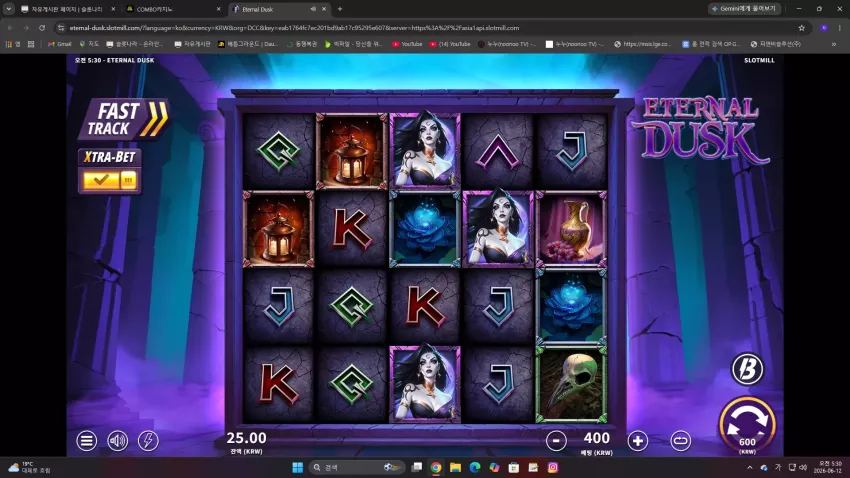Click the SLOTMILL logo text
850x478 pixels.
point(759,60)
